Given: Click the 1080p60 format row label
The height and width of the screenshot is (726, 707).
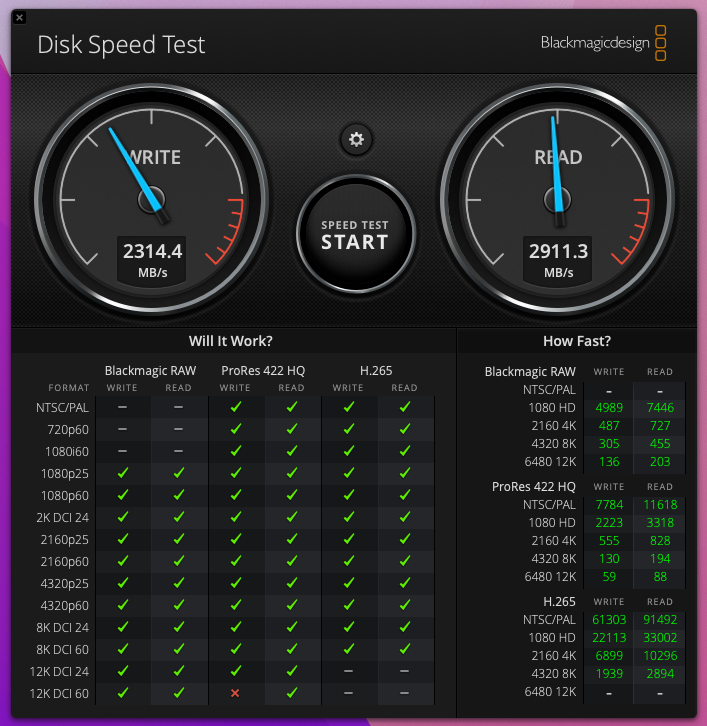Looking at the screenshot, I should pos(64,495).
